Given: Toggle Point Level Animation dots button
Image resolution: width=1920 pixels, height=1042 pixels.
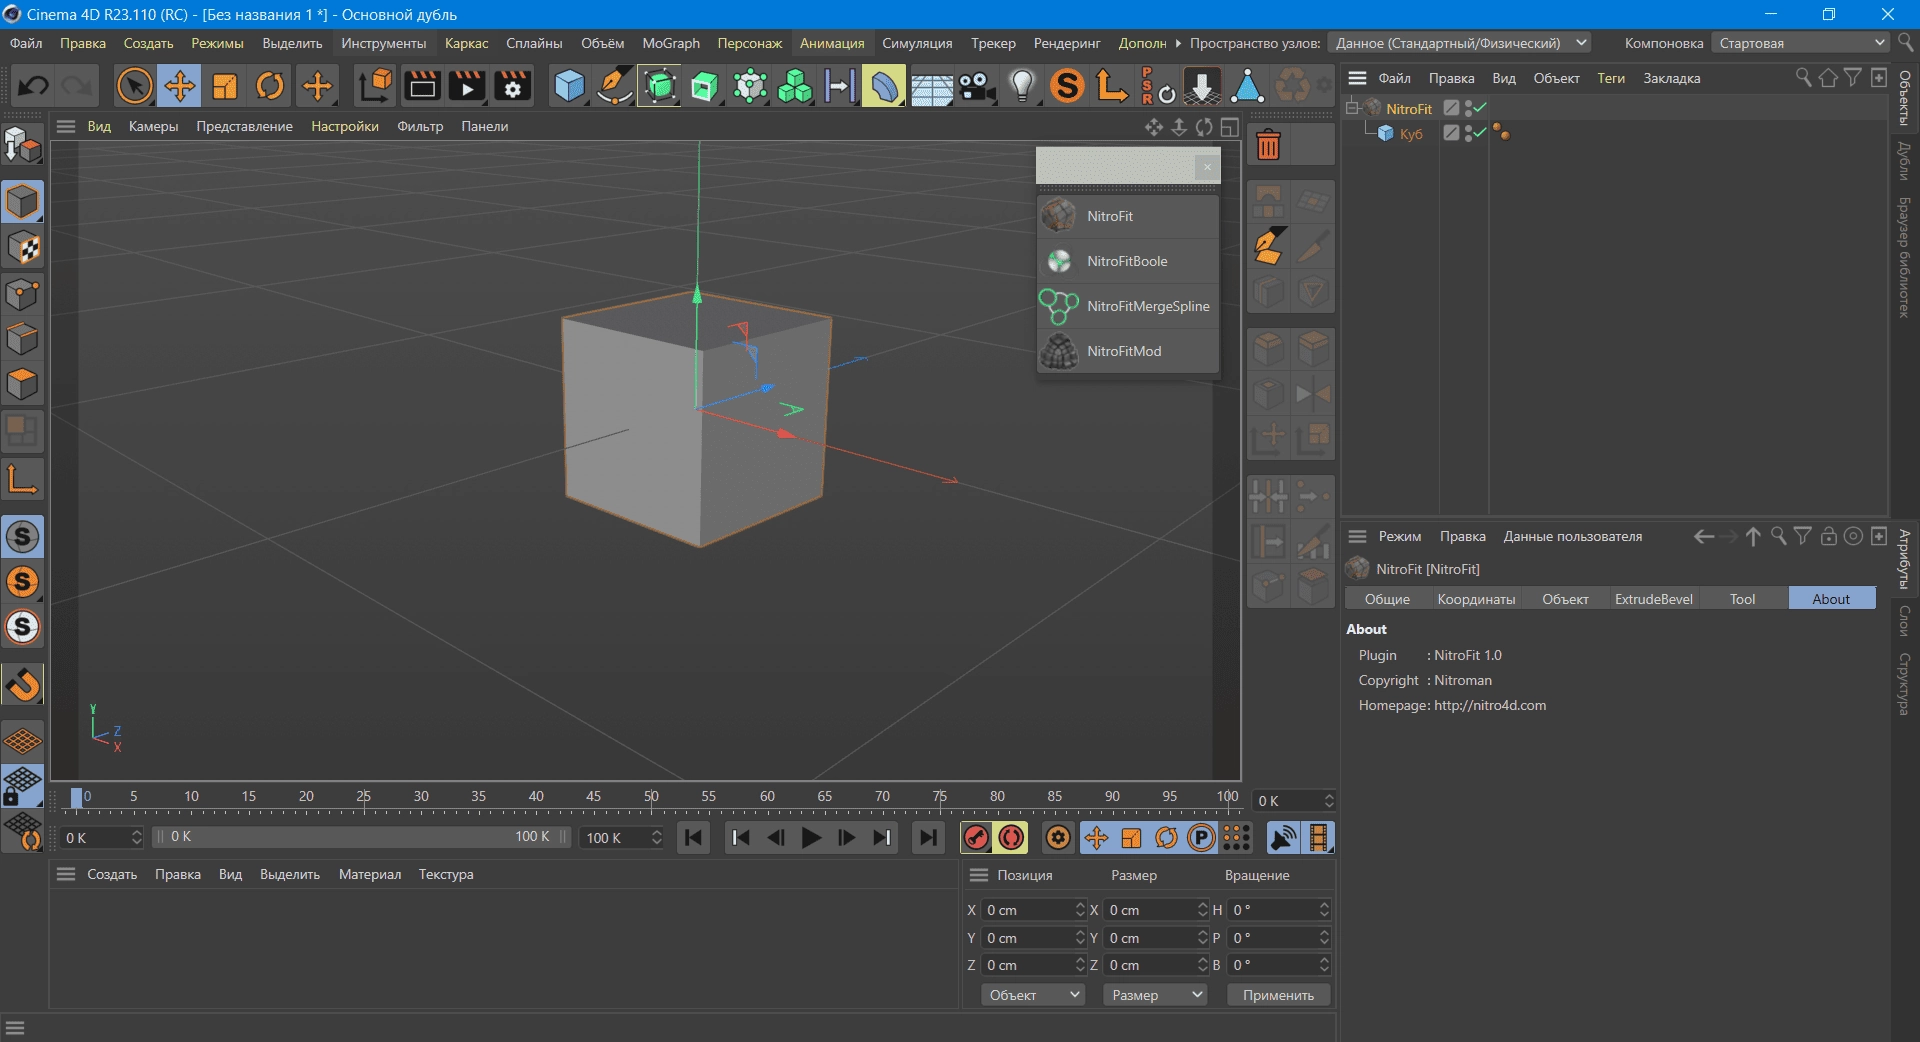Looking at the screenshot, I should point(1237,838).
